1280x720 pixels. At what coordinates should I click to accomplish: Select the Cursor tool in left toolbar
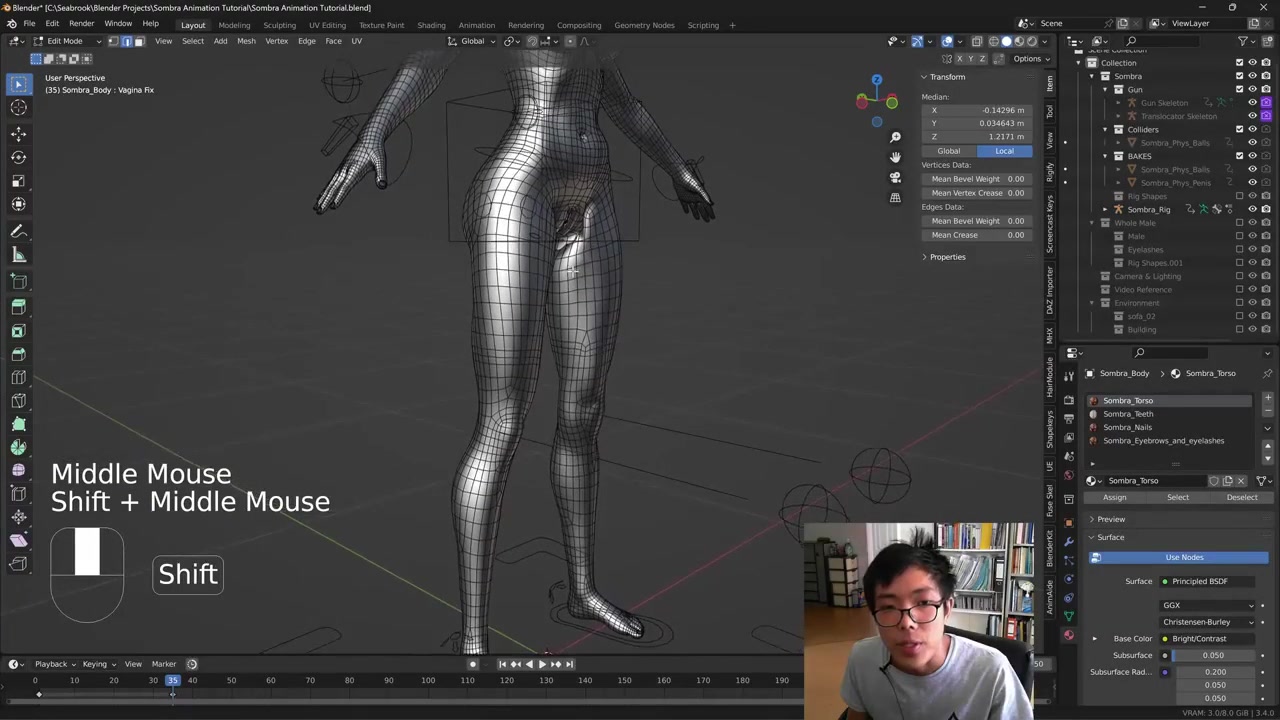click(18, 108)
